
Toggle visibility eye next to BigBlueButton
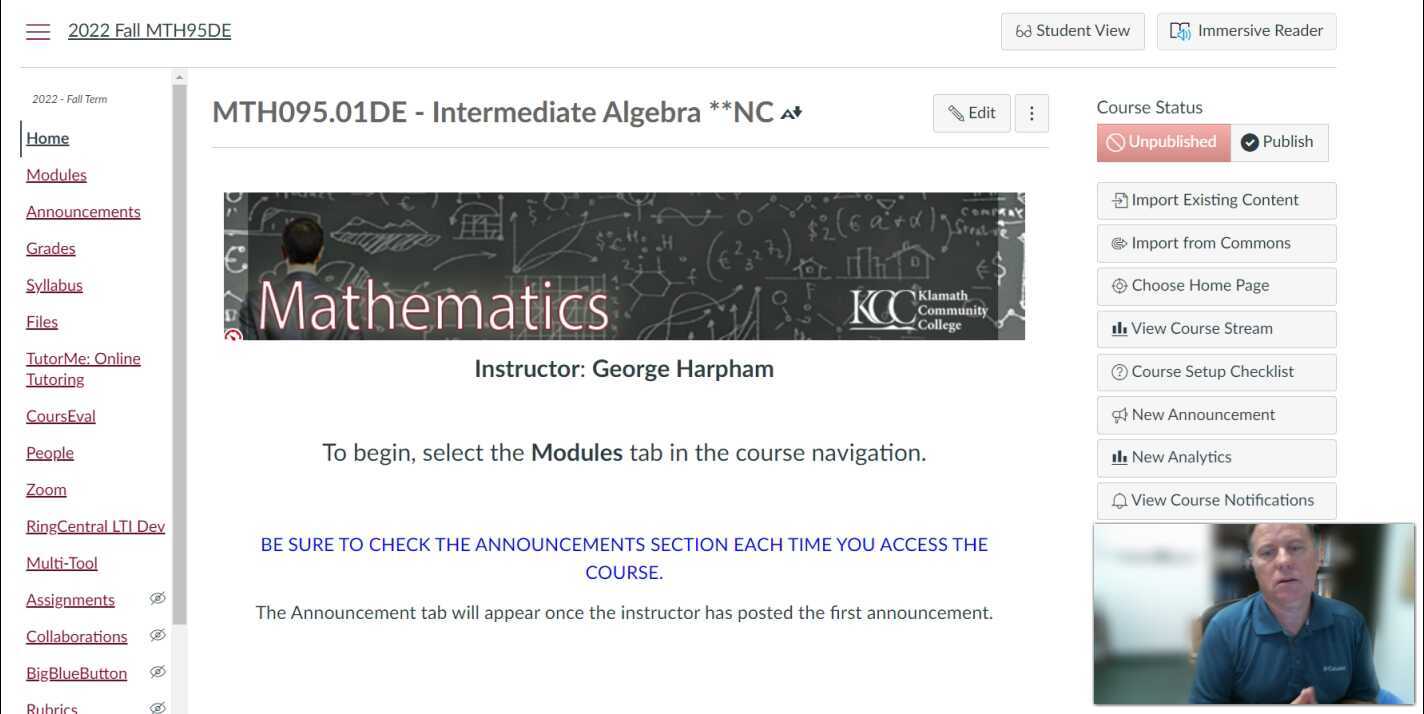tap(157, 672)
